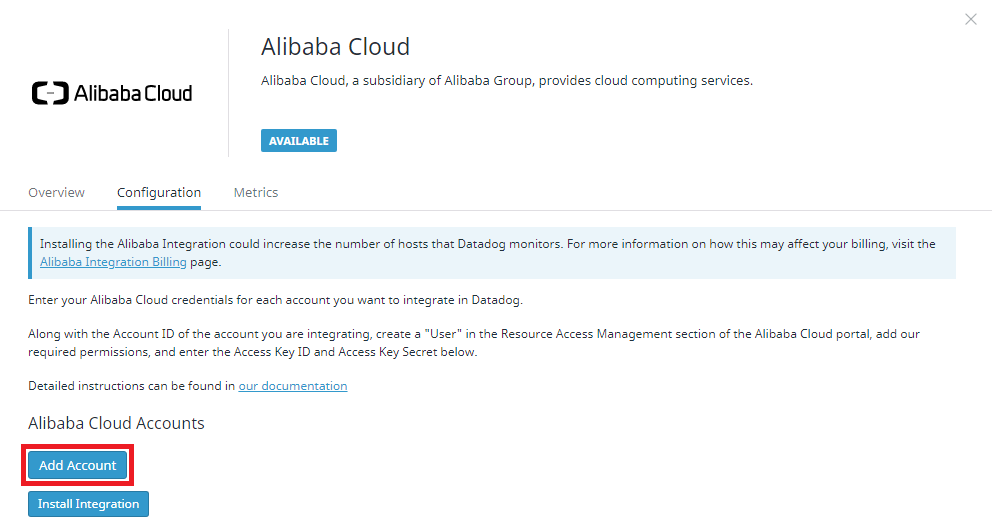
Task: Click the horizontal line under the tabs
Action: 600,210
